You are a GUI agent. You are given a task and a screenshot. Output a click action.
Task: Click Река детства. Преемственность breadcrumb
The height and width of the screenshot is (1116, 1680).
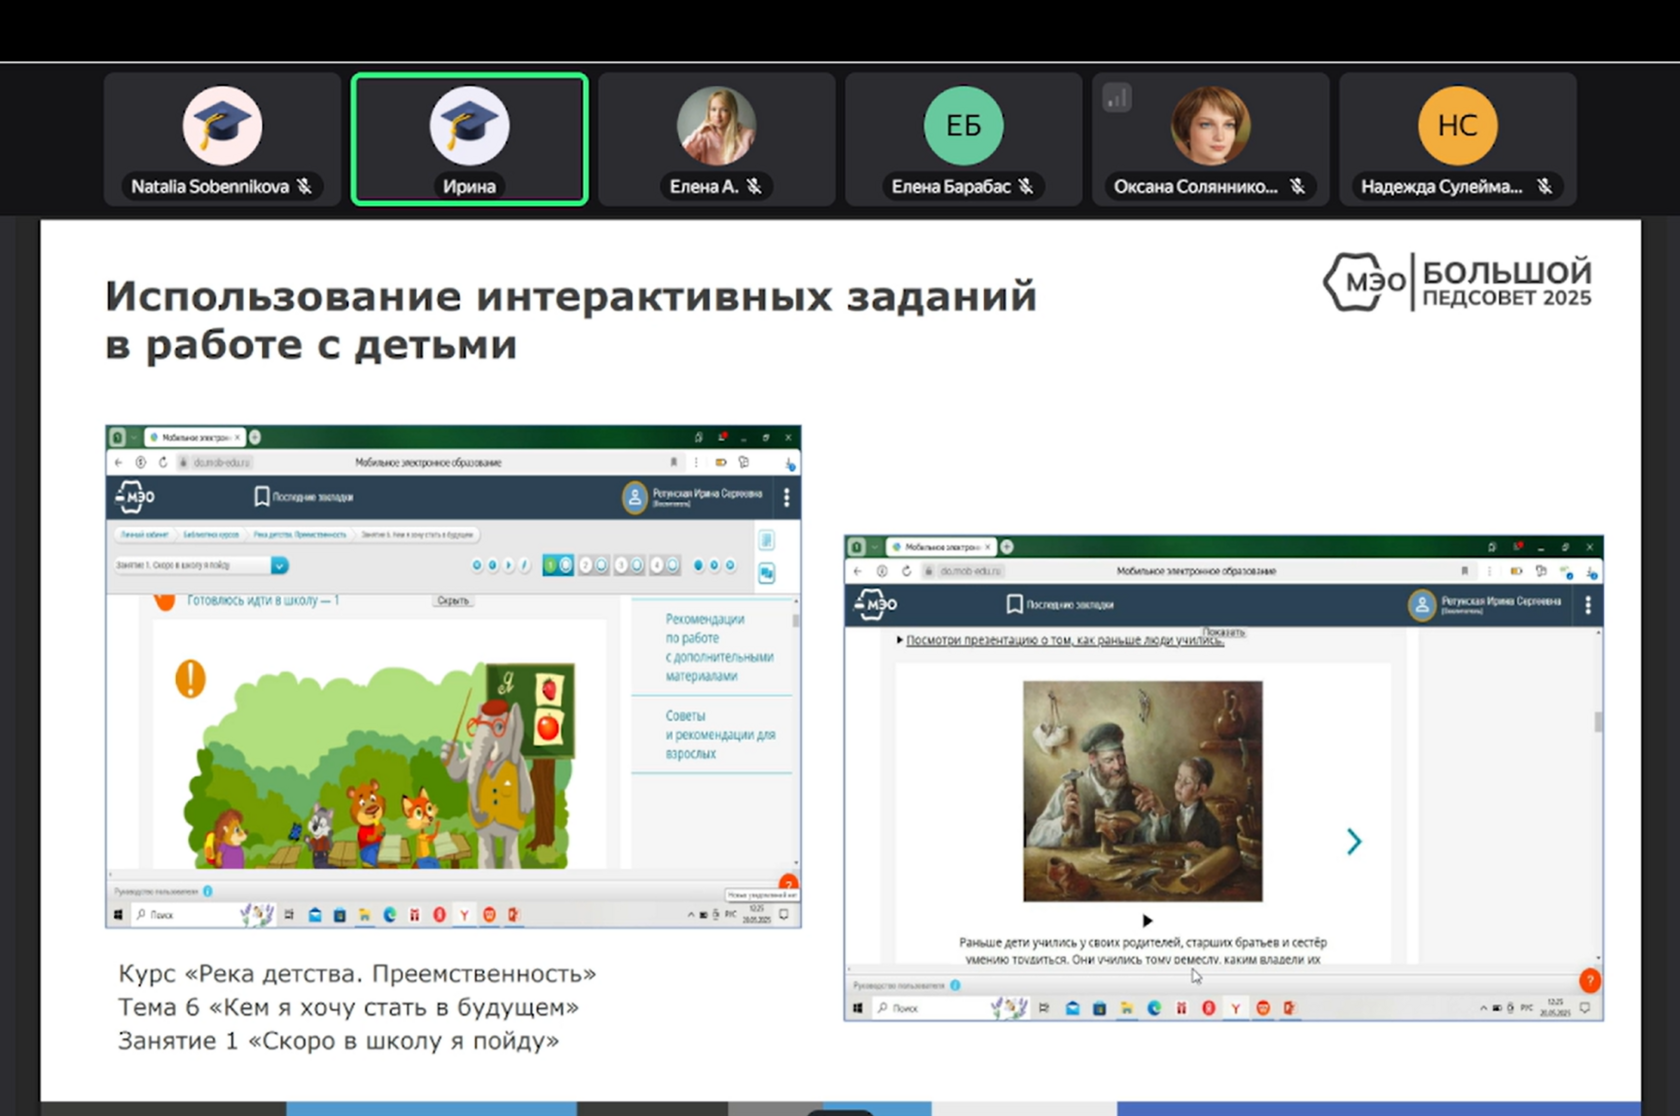[x=300, y=534]
